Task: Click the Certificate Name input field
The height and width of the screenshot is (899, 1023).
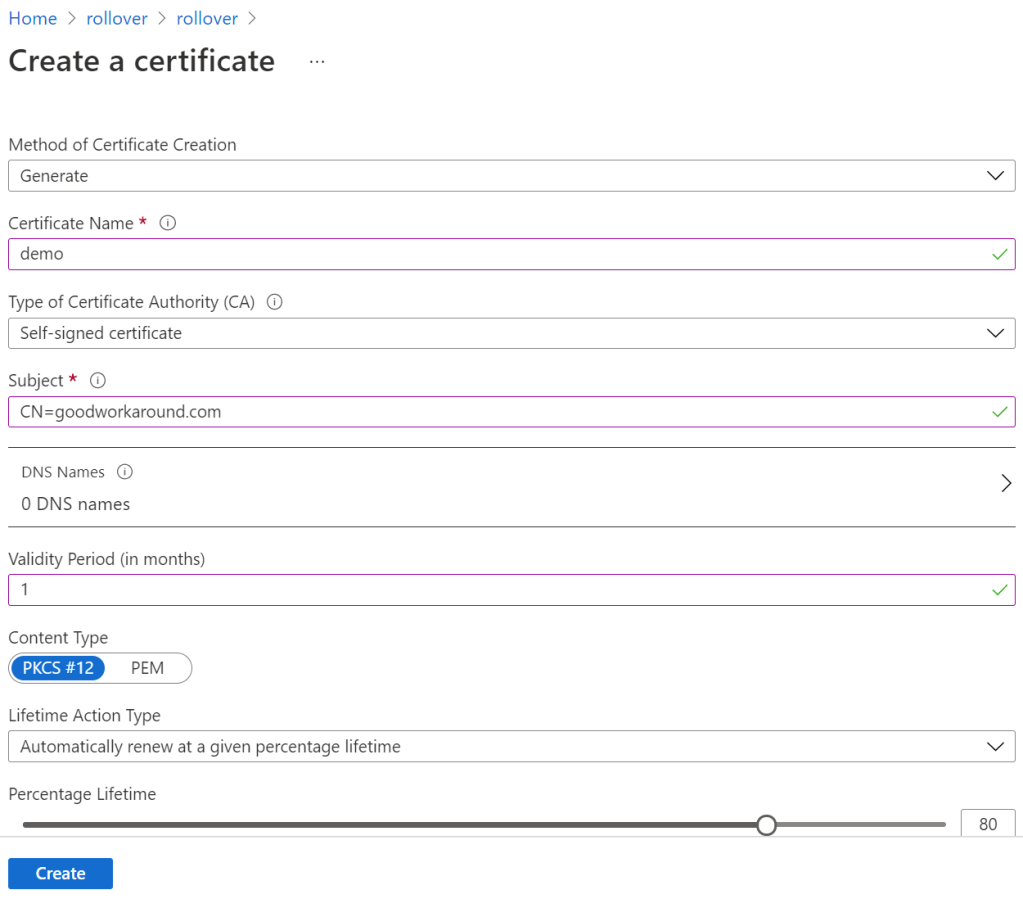Action: click(x=500, y=254)
